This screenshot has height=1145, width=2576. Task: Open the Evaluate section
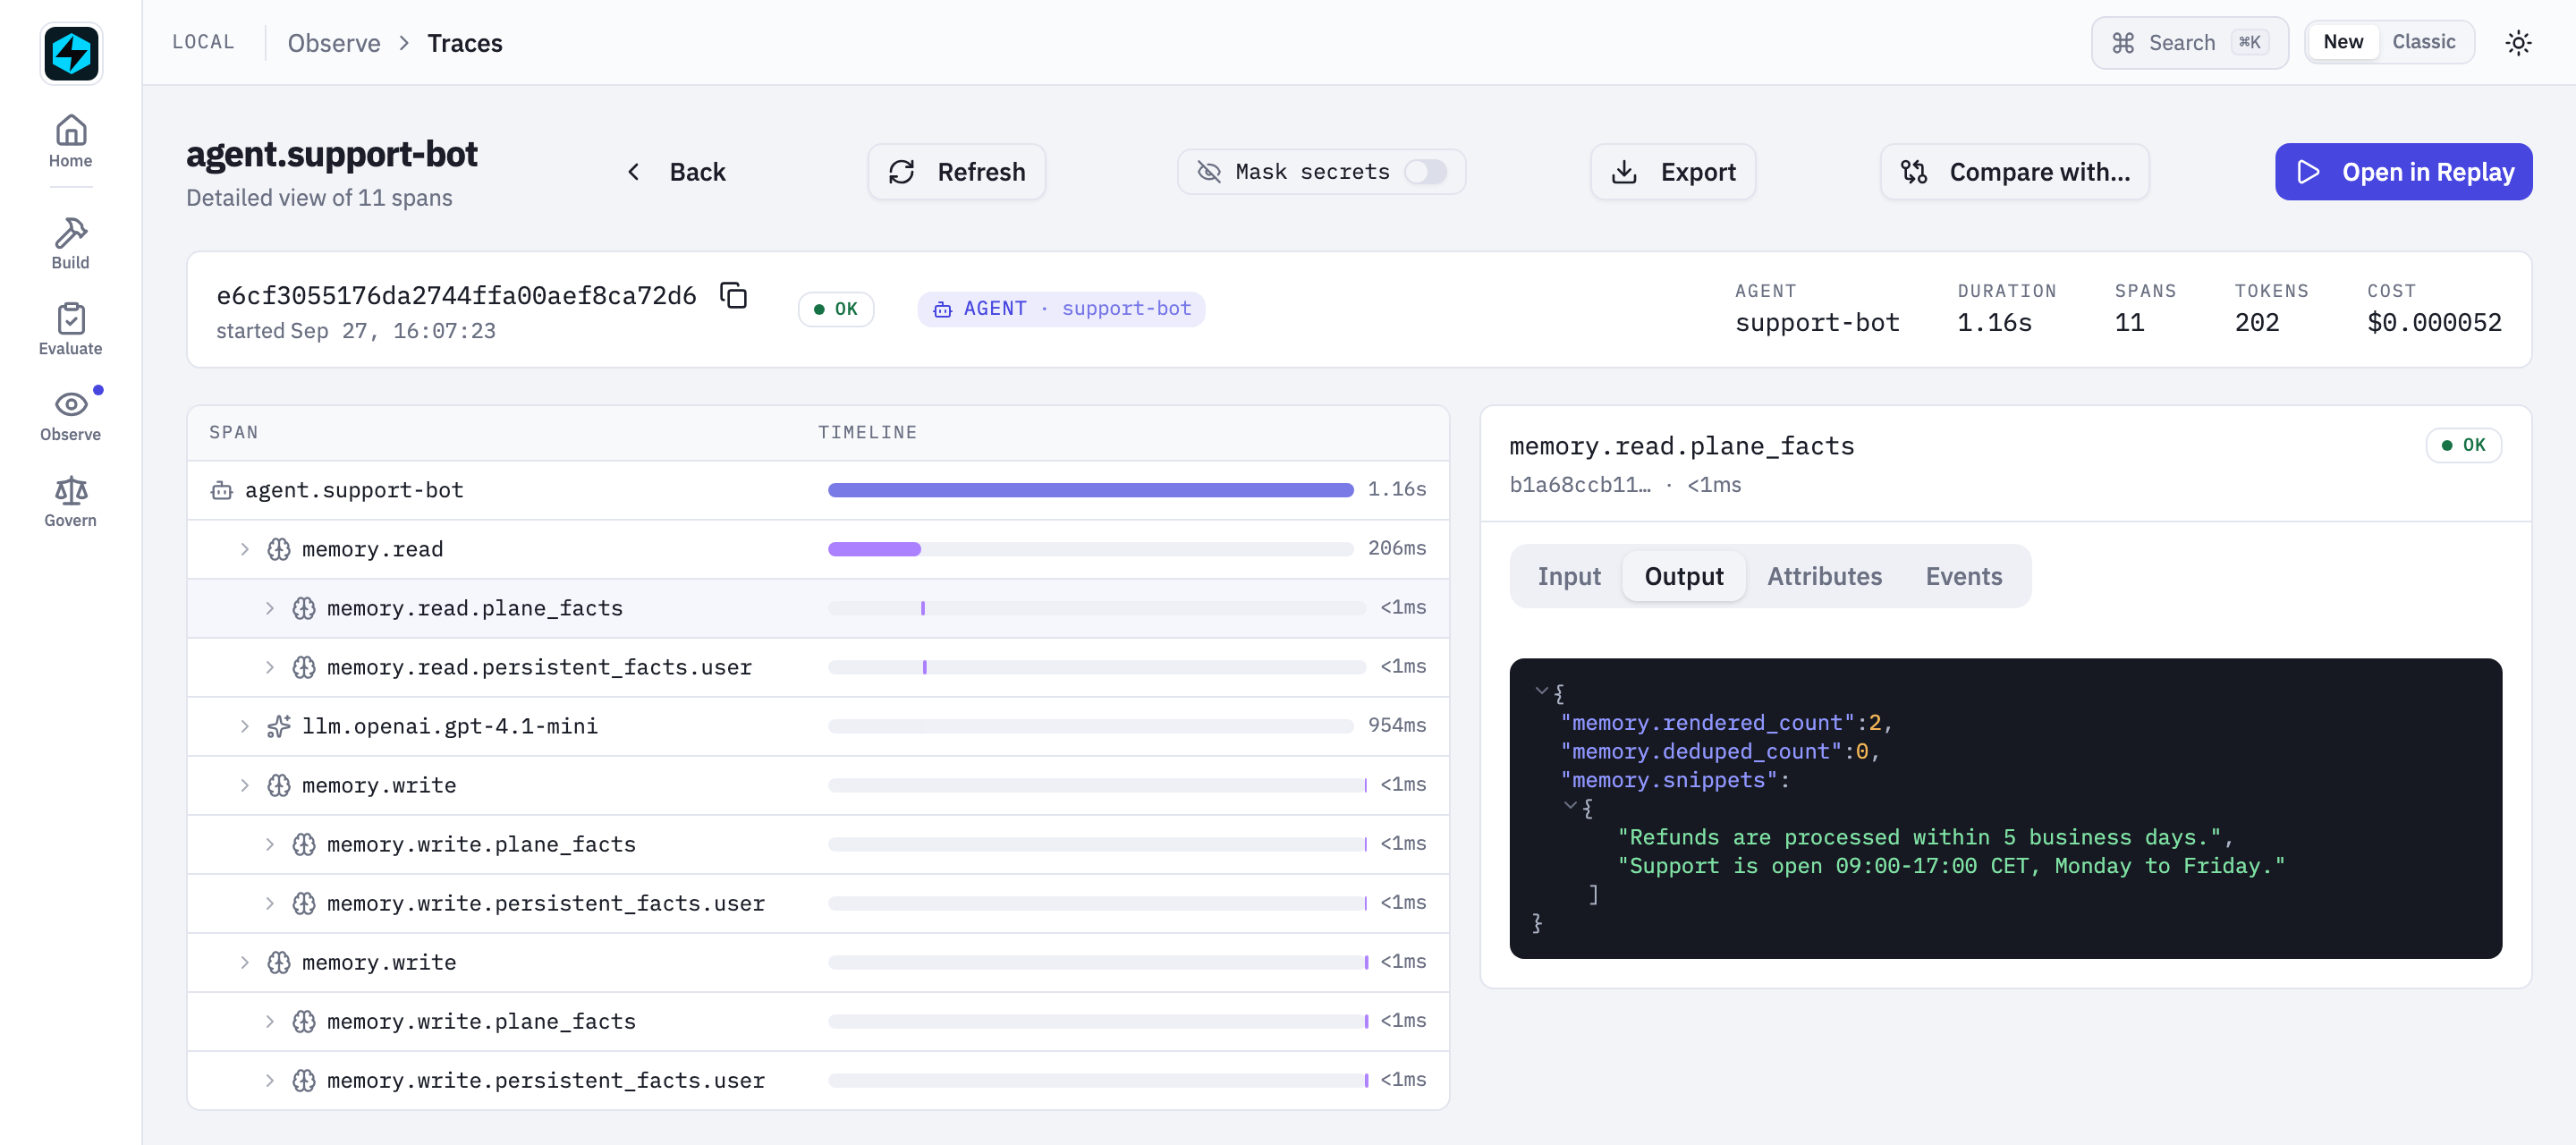pyautogui.click(x=70, y=329)
